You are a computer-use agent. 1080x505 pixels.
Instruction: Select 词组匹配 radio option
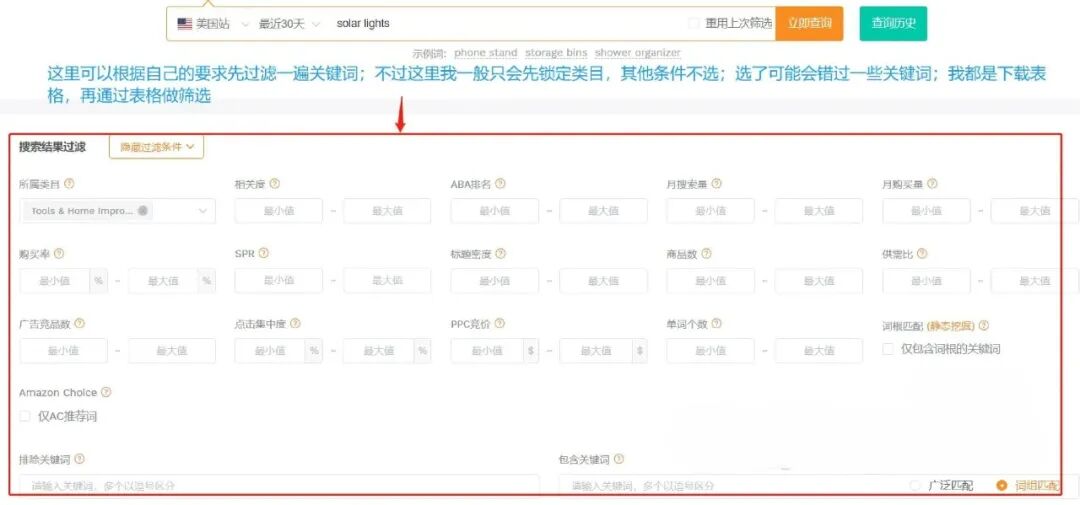click(x=1001, y=485)
